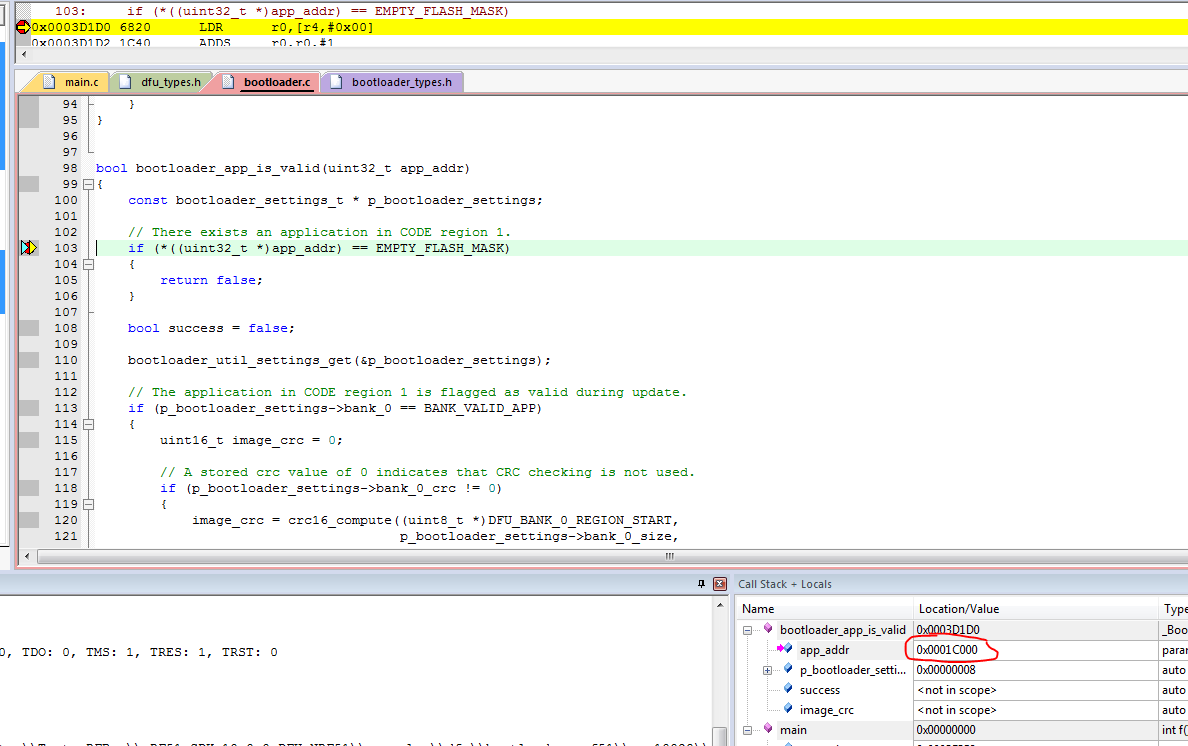Click line 110 bootloader_util_settings_get call
Image resolution: width=1188 pixels, height=746 pixels.
pos(339,361)
